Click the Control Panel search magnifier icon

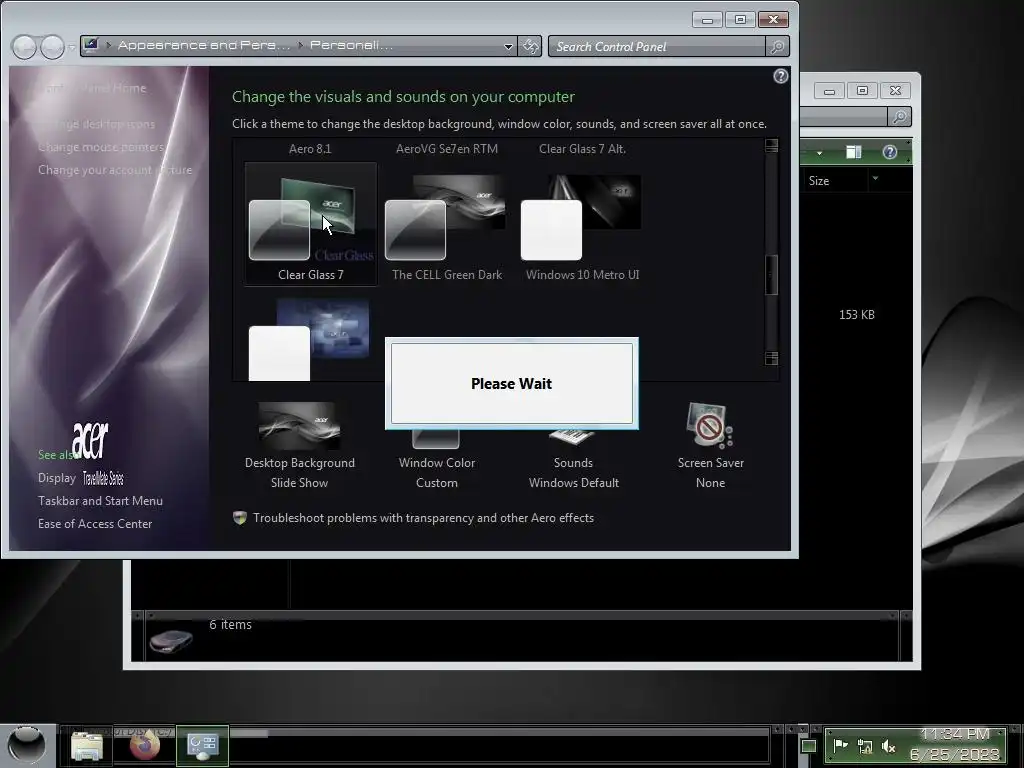click(x=777, y=46)
